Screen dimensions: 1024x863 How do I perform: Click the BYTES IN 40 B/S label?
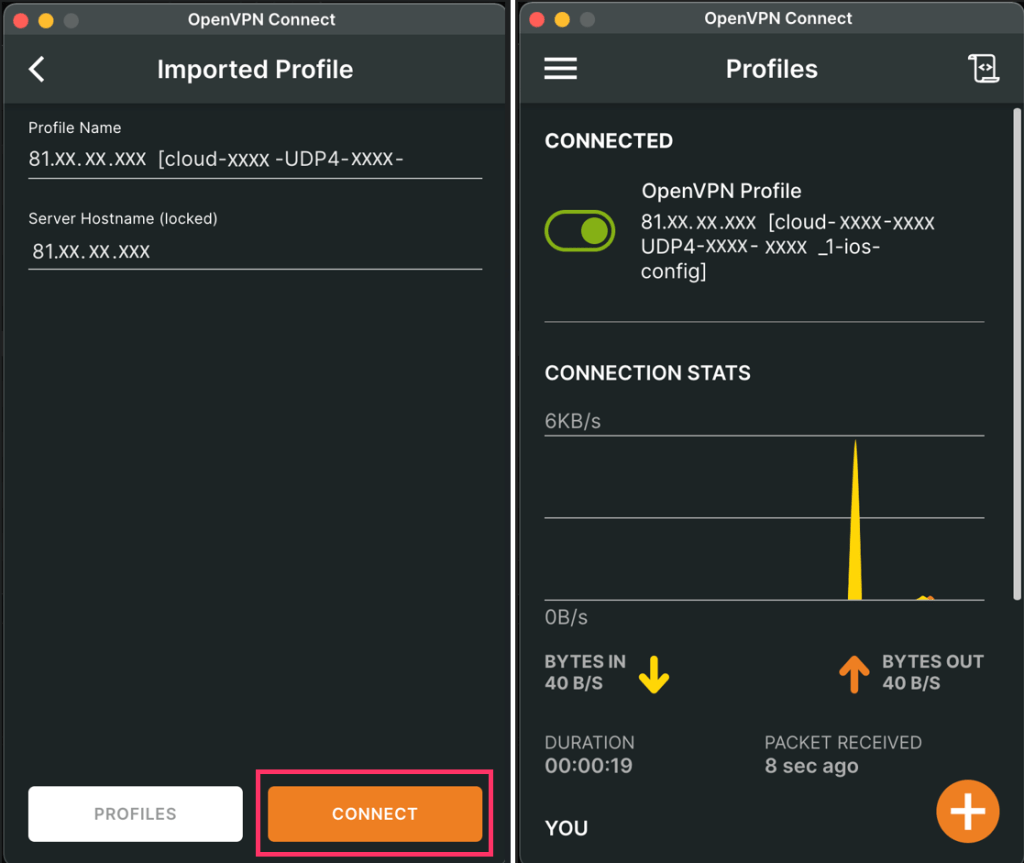point(585,672)
